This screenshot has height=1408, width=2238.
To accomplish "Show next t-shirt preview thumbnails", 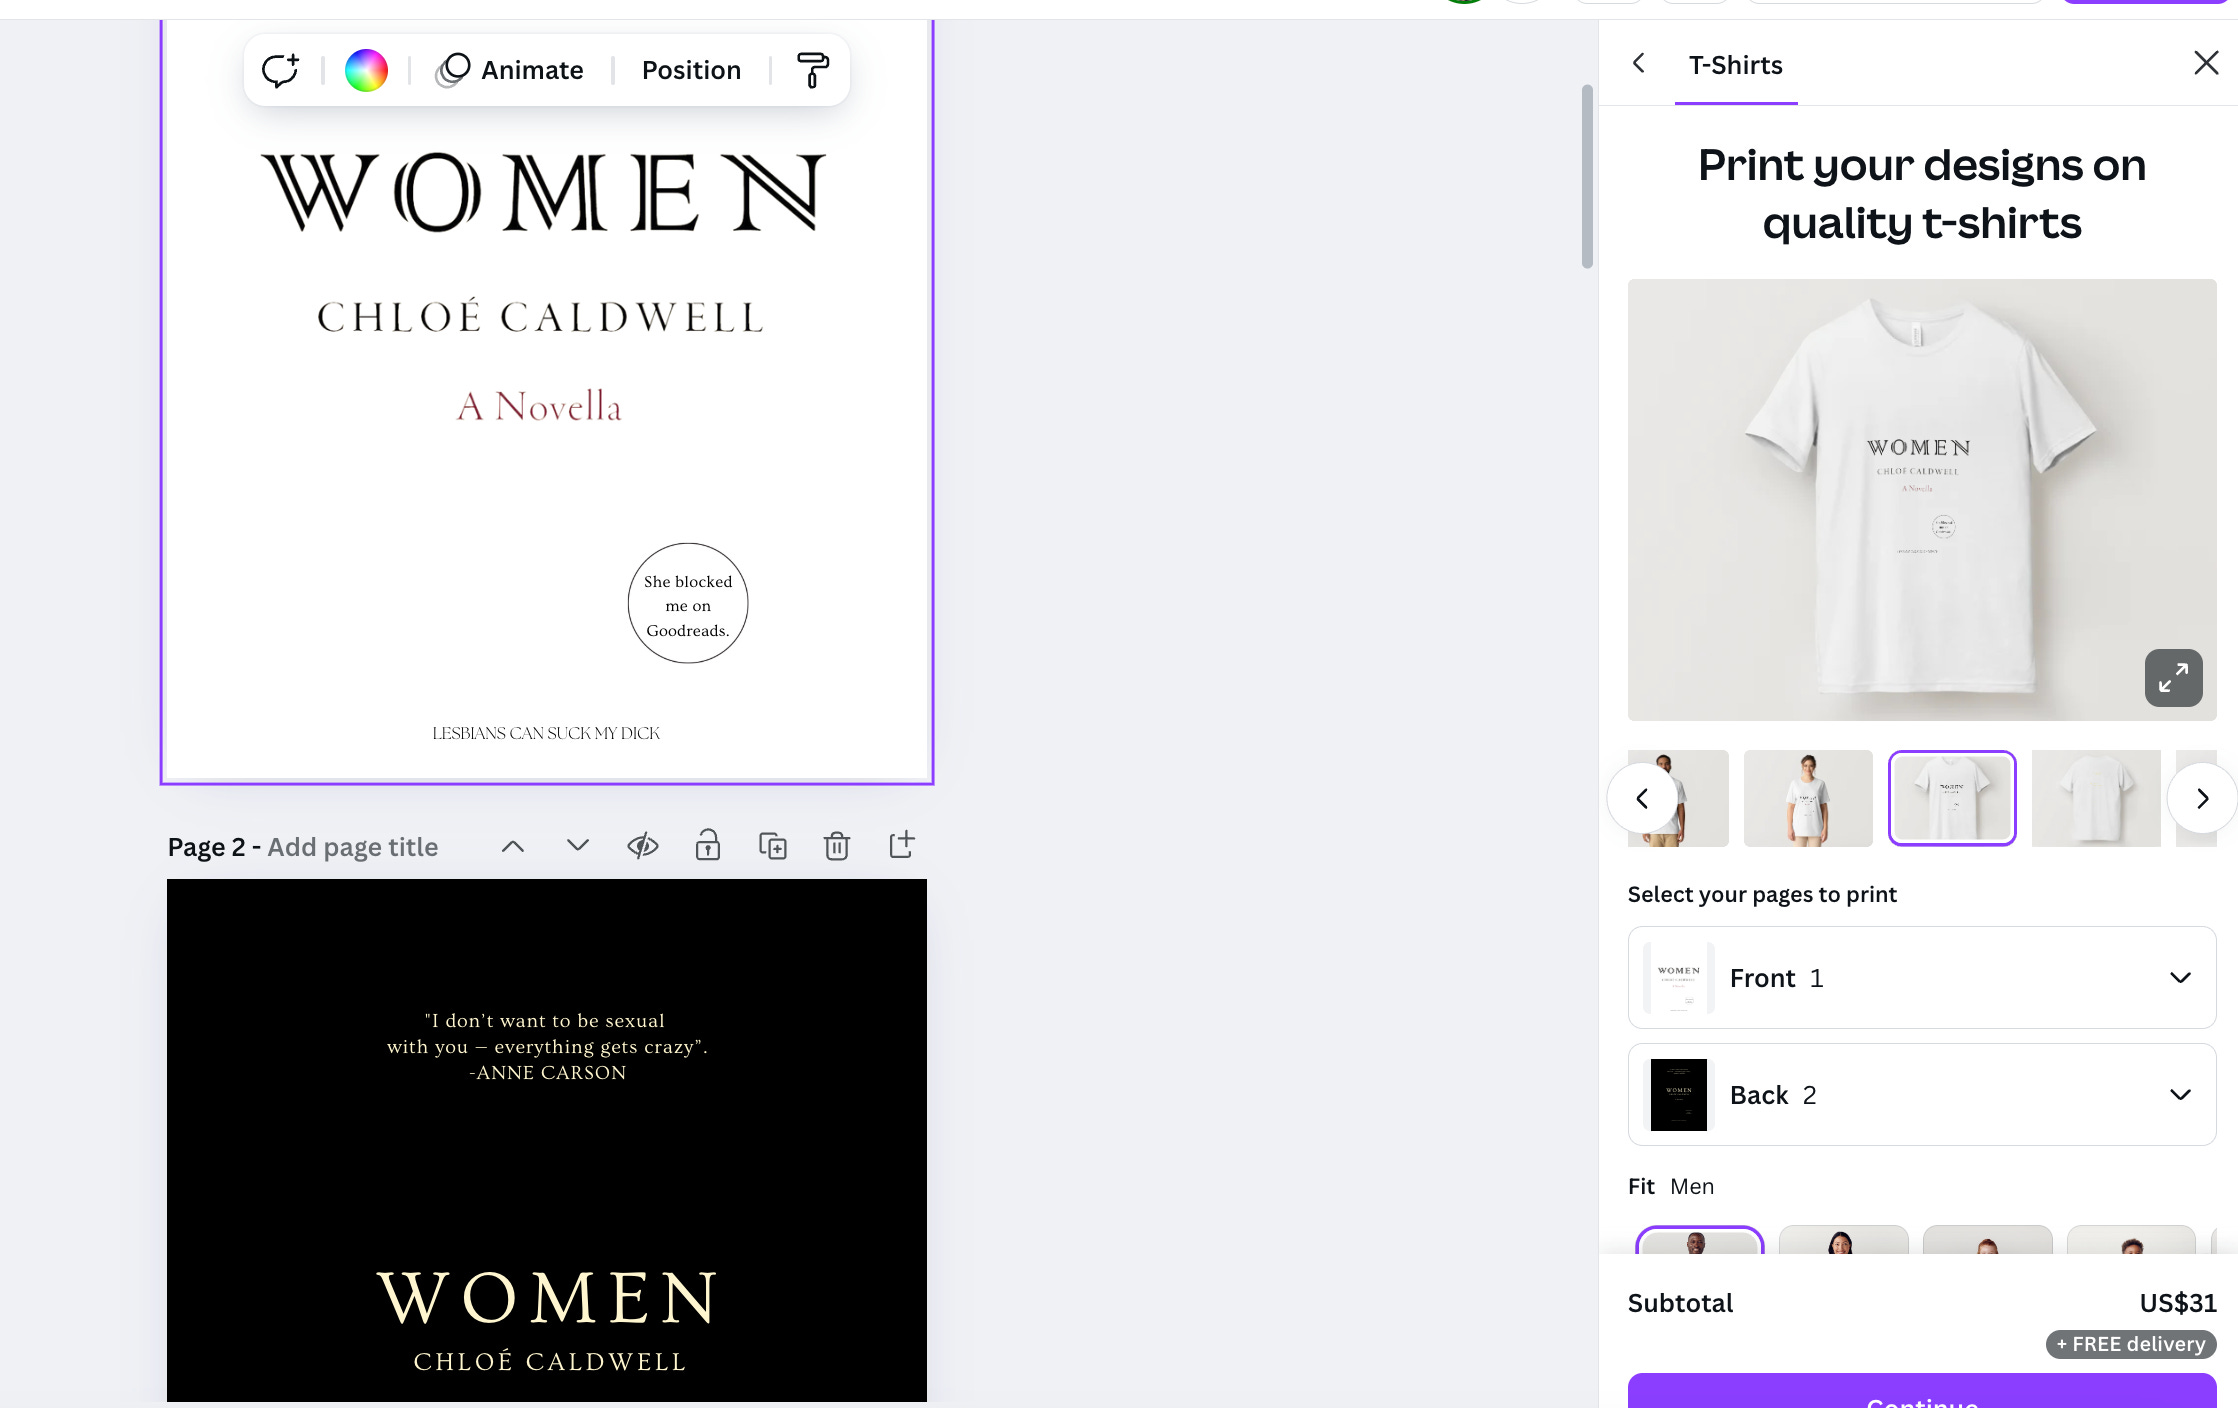I will click(x=2202, y=798).
